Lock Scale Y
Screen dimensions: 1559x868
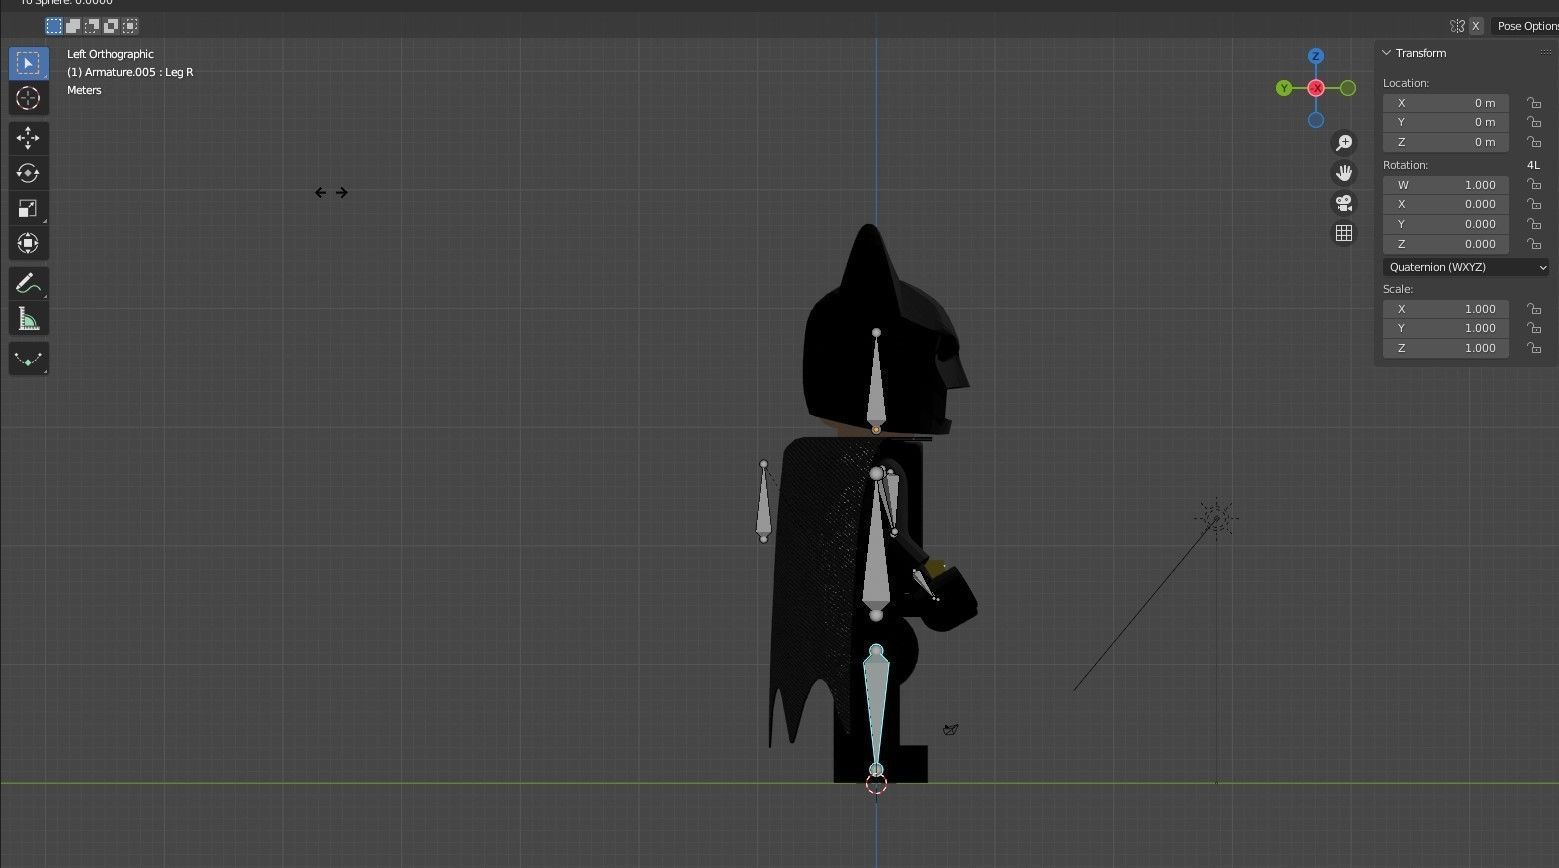[1533, 328]
